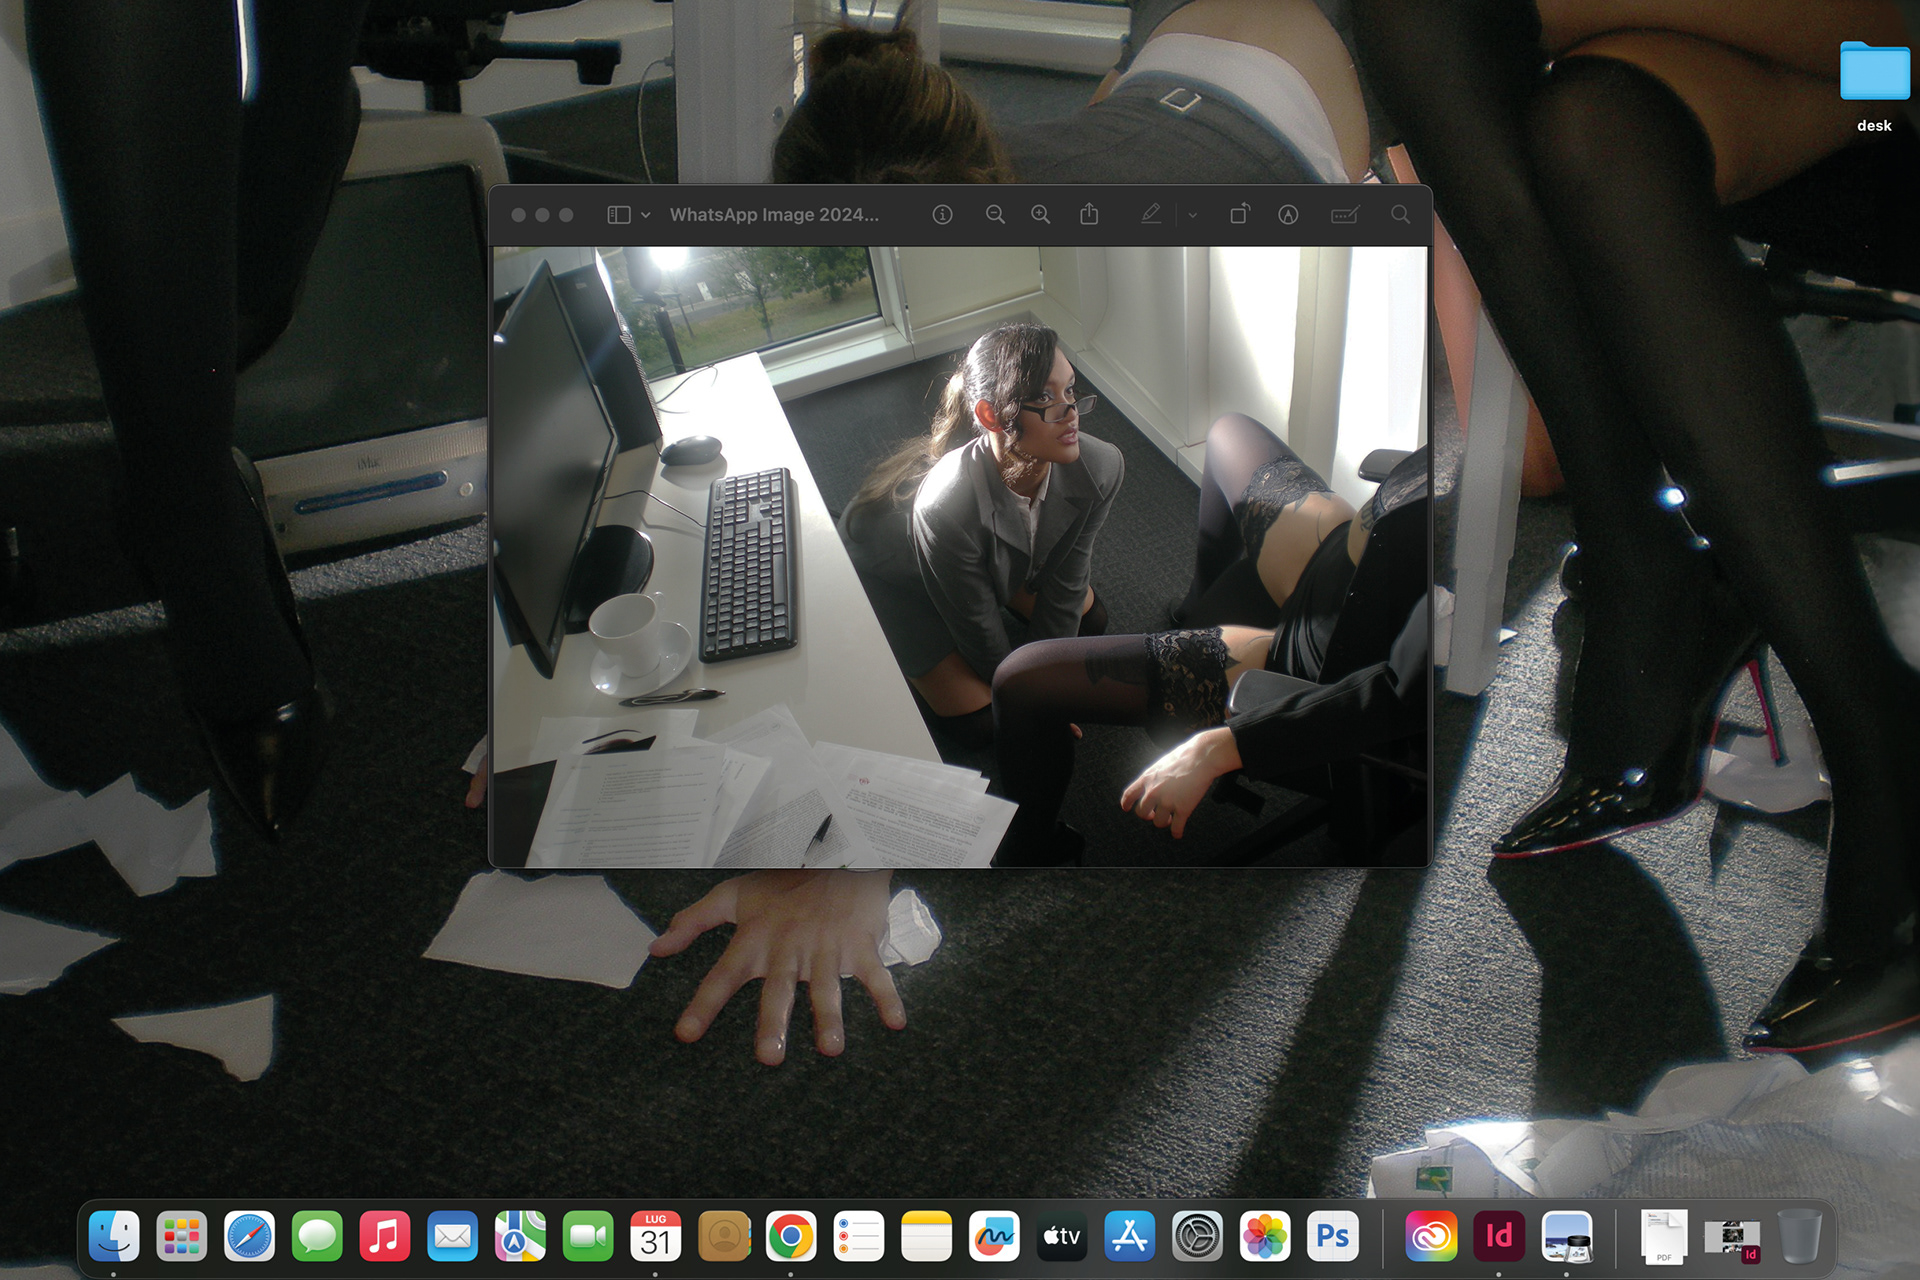Zoom out of the image in Preview
The image size is (1920, 1280).
(995, 215)
